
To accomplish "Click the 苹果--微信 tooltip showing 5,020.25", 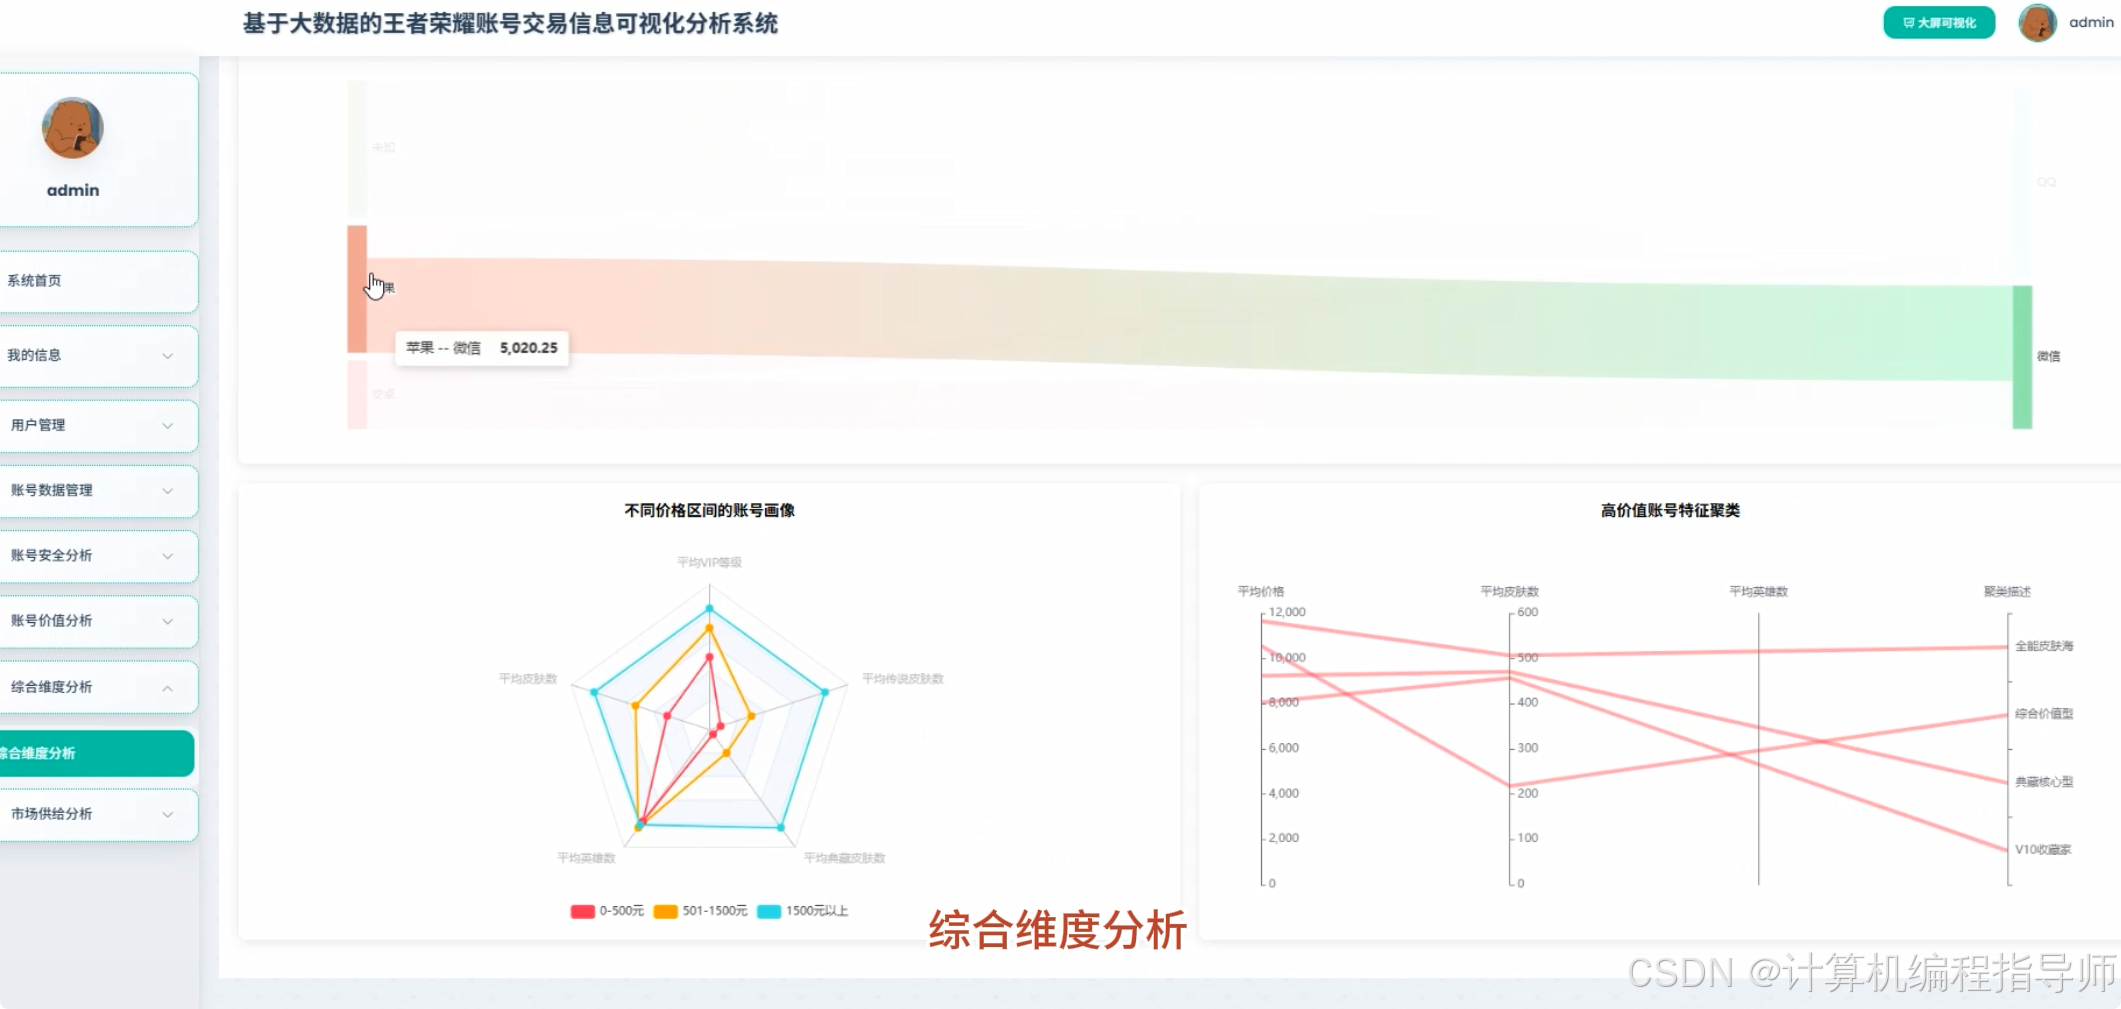I will tap(483, 348).
